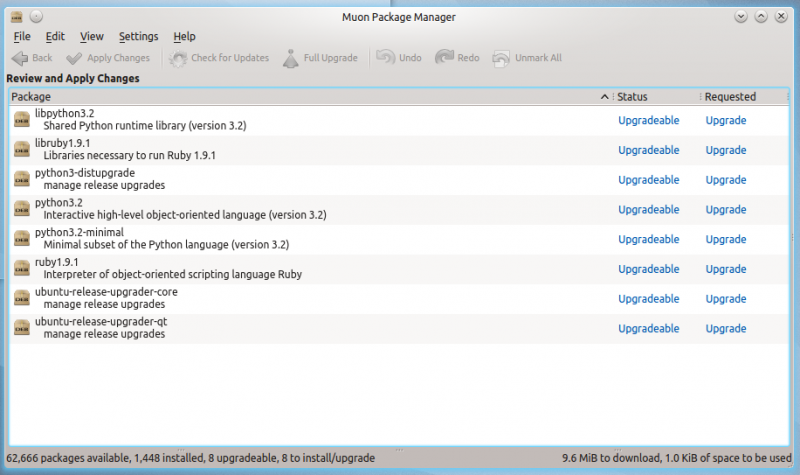The image size is (800, 475).
Task: Click the libruby1.9.1 package icon
Action: 21,149
